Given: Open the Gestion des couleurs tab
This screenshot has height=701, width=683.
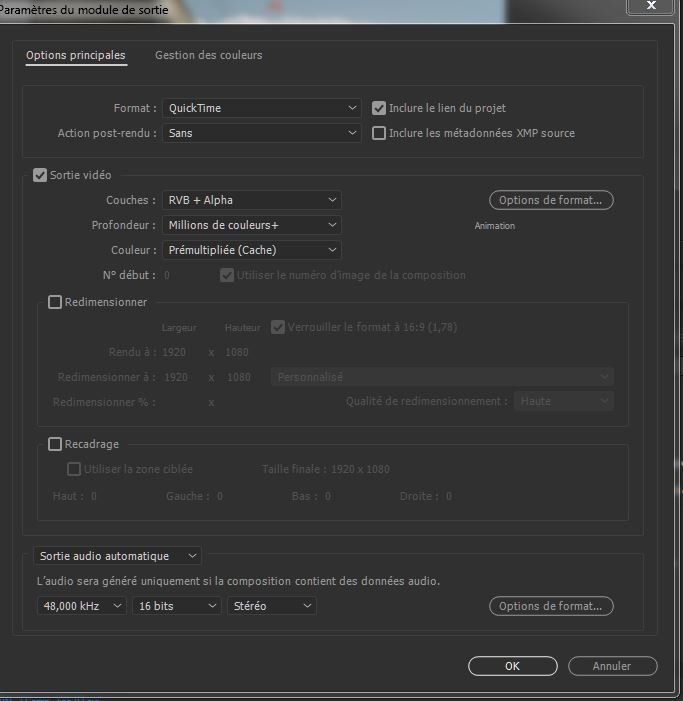Looking at the screenshot, I should tap(209, 55).
